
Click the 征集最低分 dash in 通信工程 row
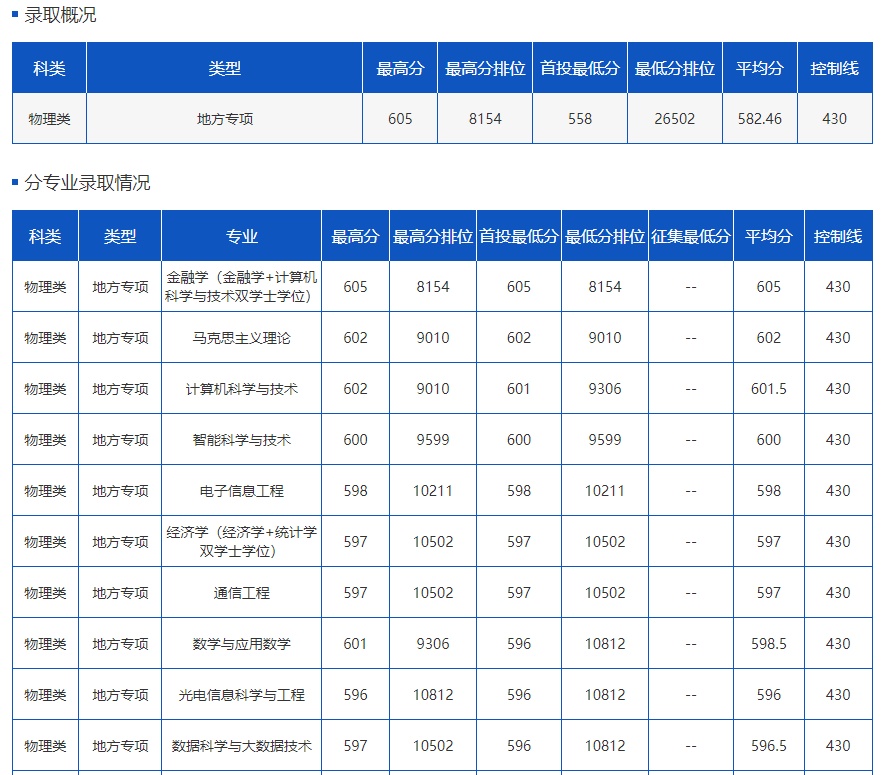pos(691,593)
